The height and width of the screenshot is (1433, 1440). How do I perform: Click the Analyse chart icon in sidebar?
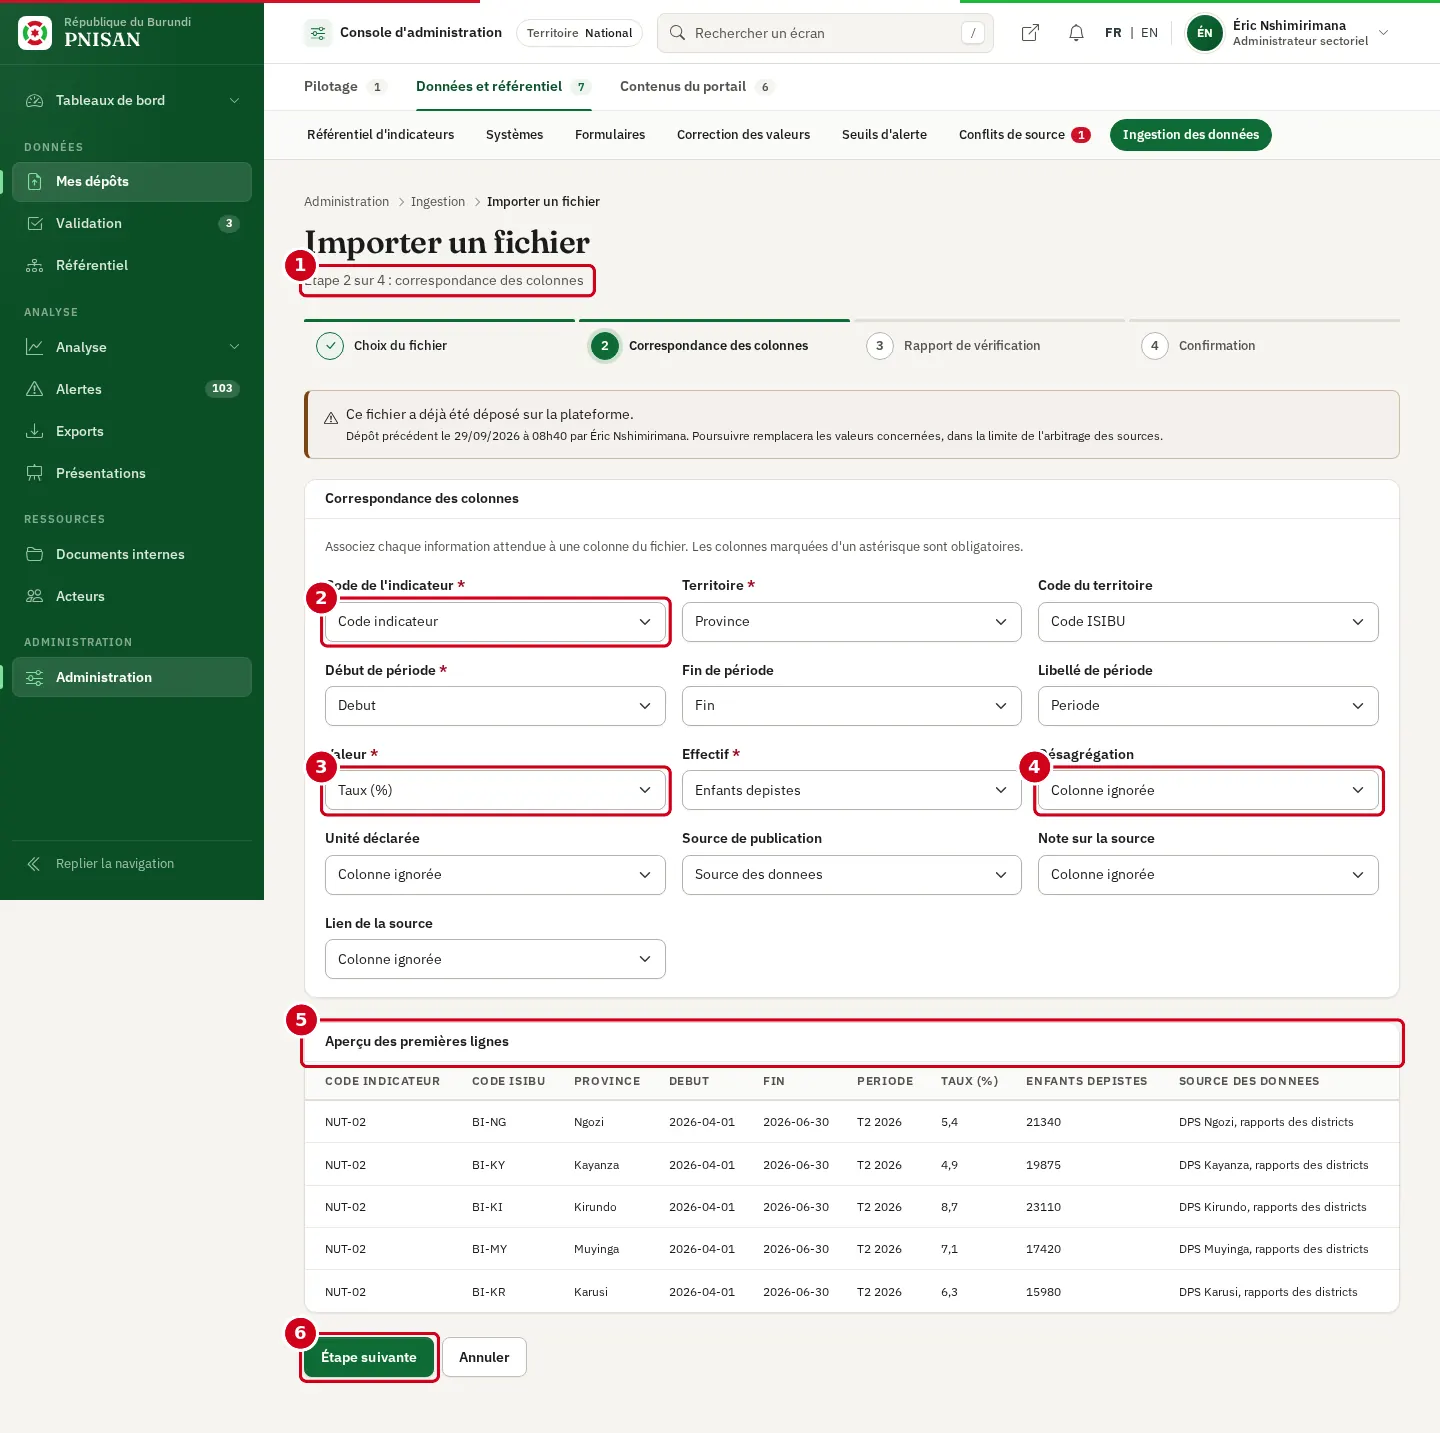click(35, 347)
